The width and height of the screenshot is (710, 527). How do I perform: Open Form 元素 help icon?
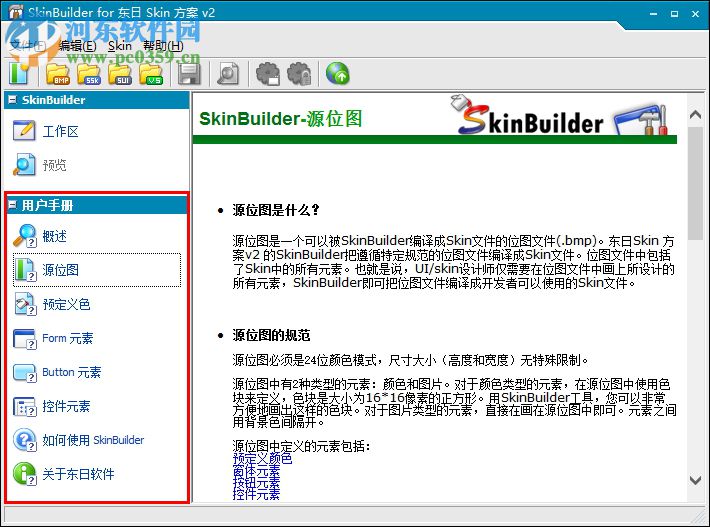click(25, 338)
